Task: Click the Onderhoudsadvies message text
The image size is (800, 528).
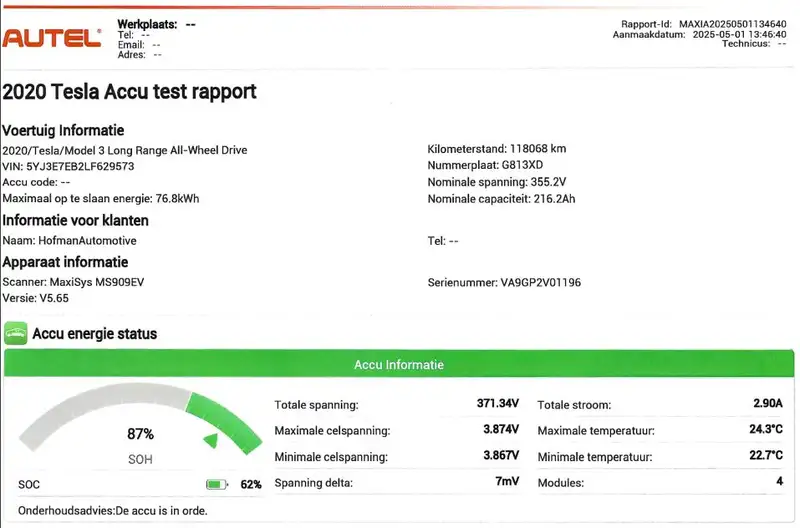Action: coord(124,511)
